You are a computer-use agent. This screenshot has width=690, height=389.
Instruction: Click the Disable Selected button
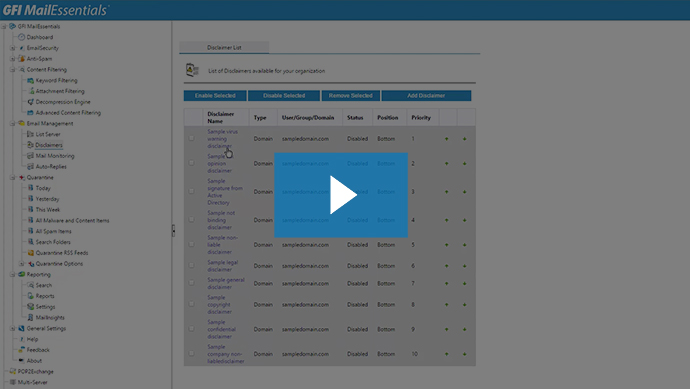[284, 95]
